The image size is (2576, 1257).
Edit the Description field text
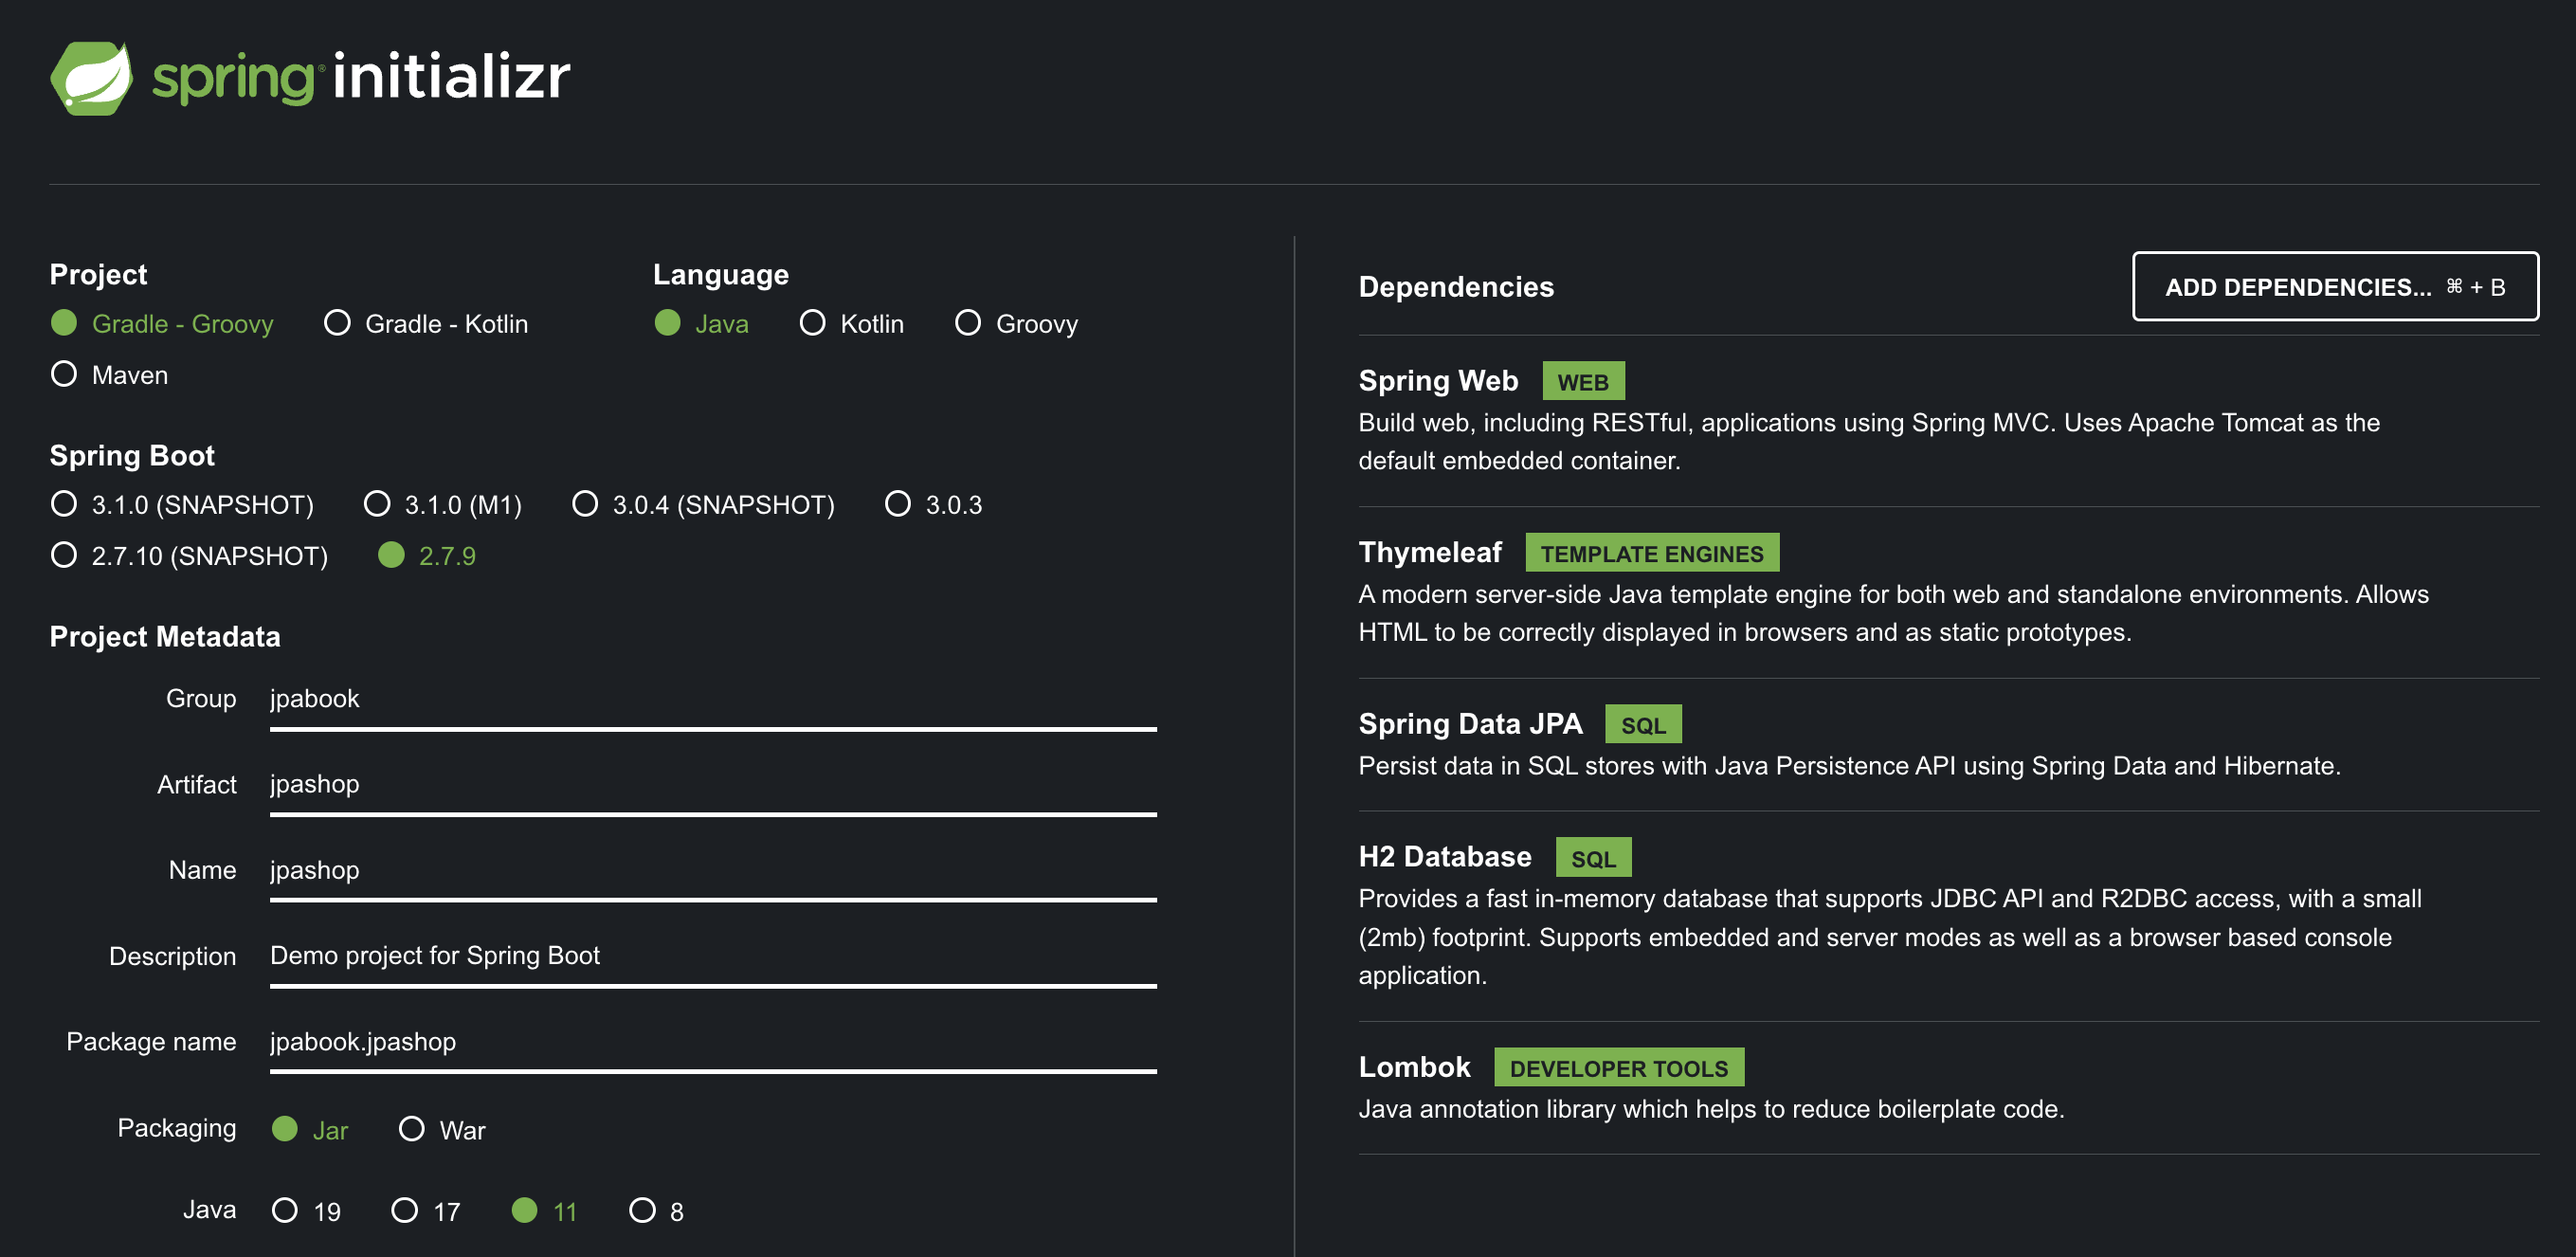(713, 959)
